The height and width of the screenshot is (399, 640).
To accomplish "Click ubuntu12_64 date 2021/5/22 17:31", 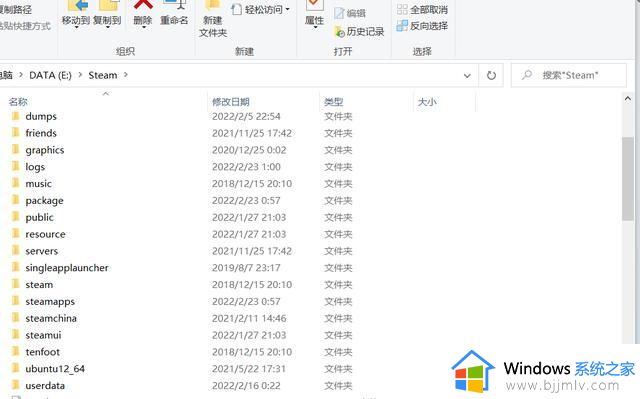I will [249, 368].
